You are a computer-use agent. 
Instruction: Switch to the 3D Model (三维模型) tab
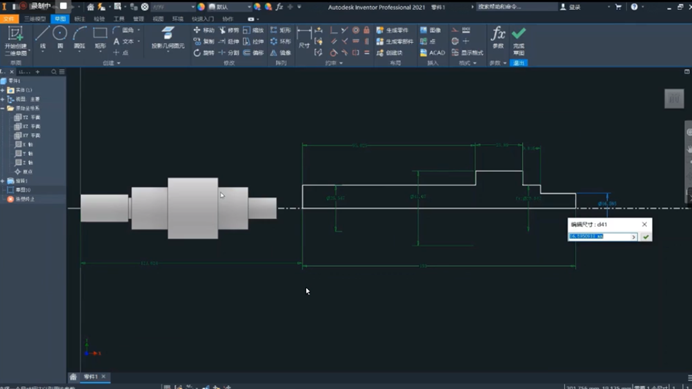pos(35,19)
